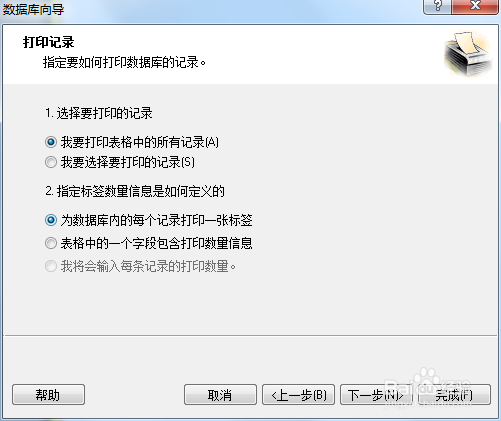This screenshot has height=421, width=501.
Task: Go back with <上一步(B)
Action: coord(298,395)
